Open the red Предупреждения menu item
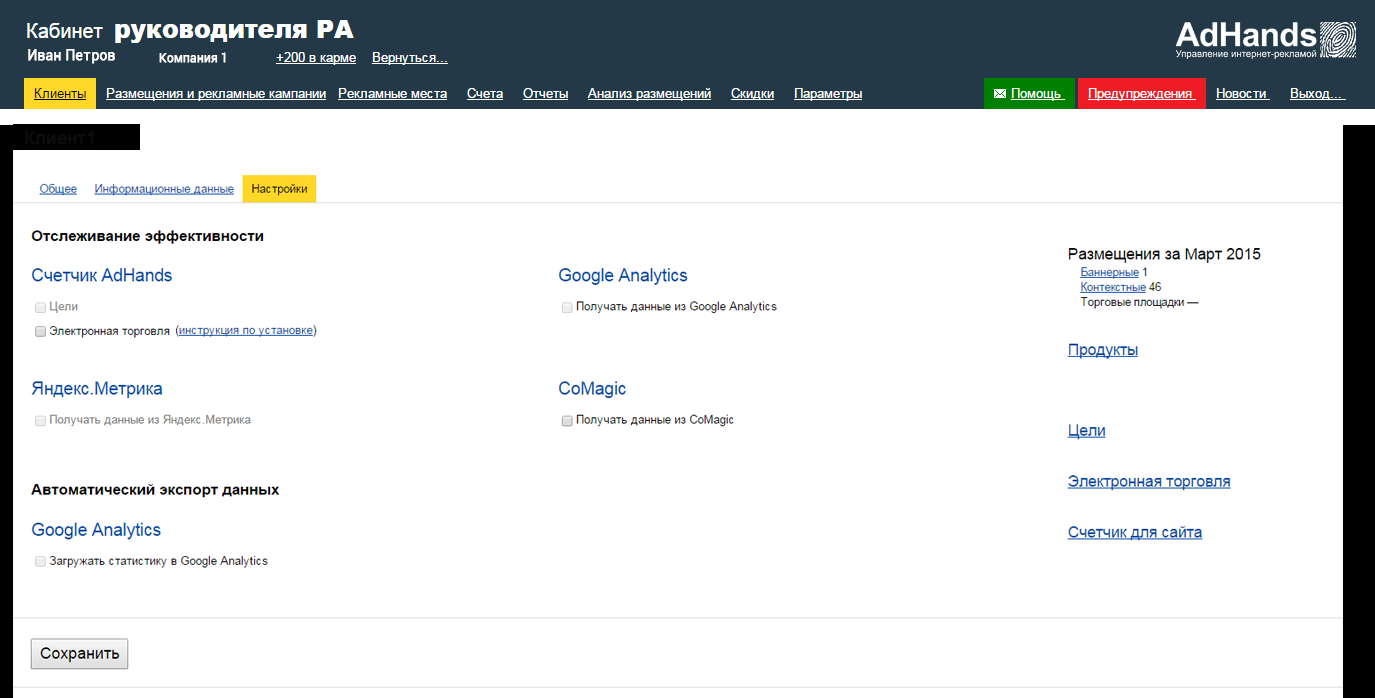 pos(1140,94)
